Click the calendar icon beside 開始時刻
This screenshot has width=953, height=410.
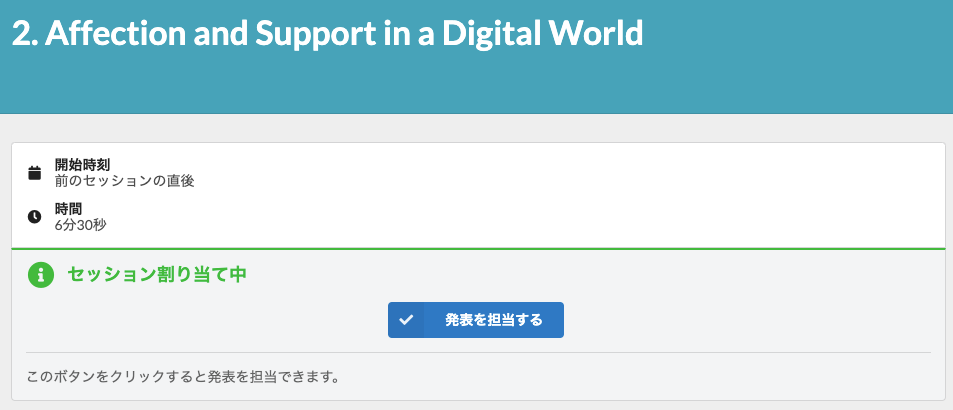pyautogui.click(x=35, y=173)
